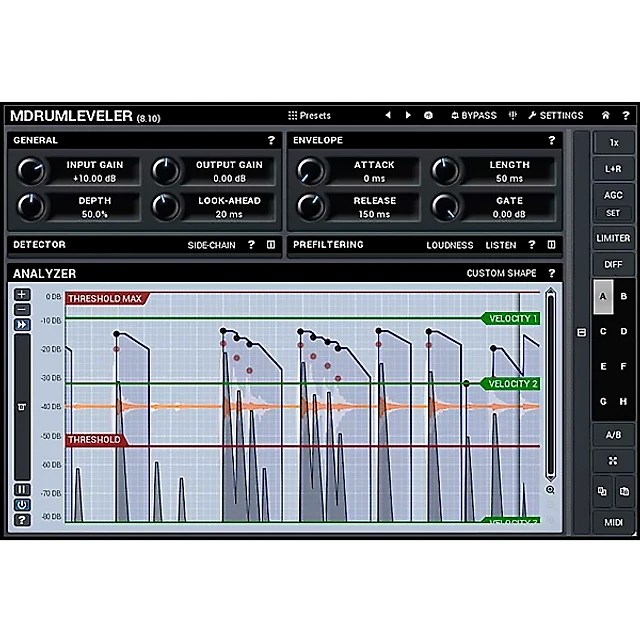640x640 pixels.
Task: Pause the analyzer display
Action: pyautogui.click(x=22, y=489)
